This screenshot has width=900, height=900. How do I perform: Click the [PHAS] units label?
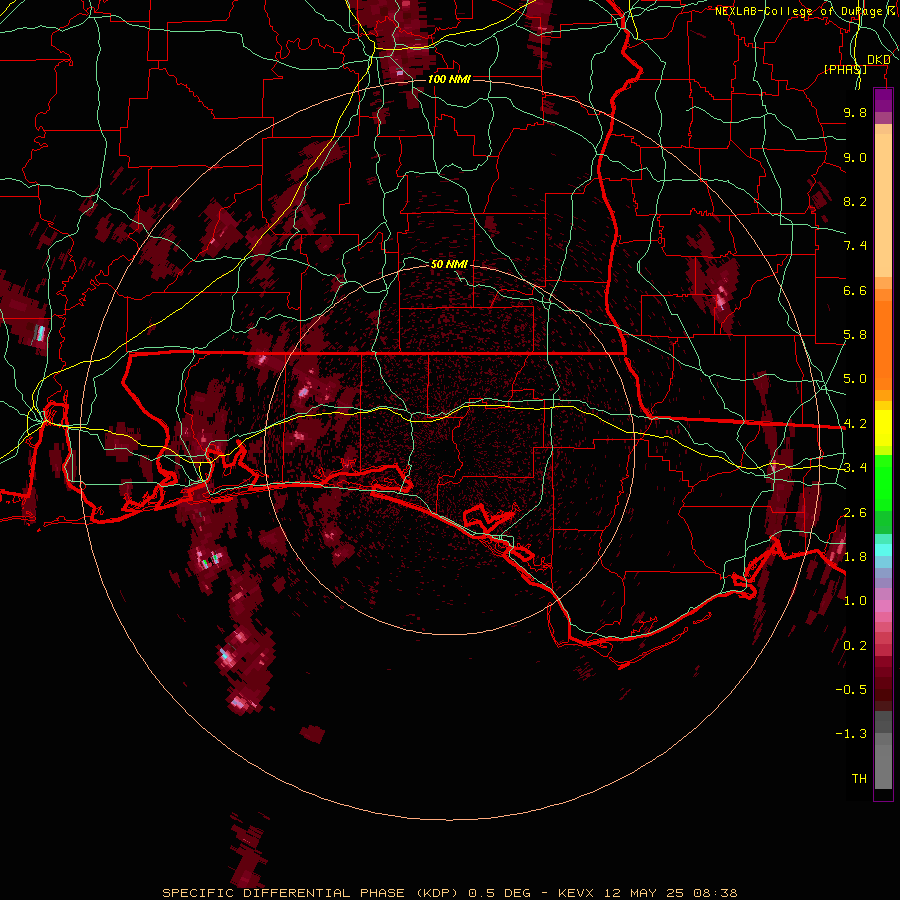[845, 69]
